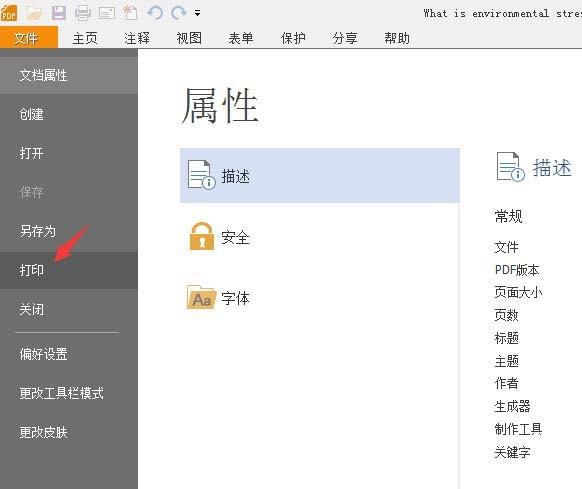Click the 标题 property label
Image resolution: width=582 pixels, height=489 pixels.
coord(506,338)
